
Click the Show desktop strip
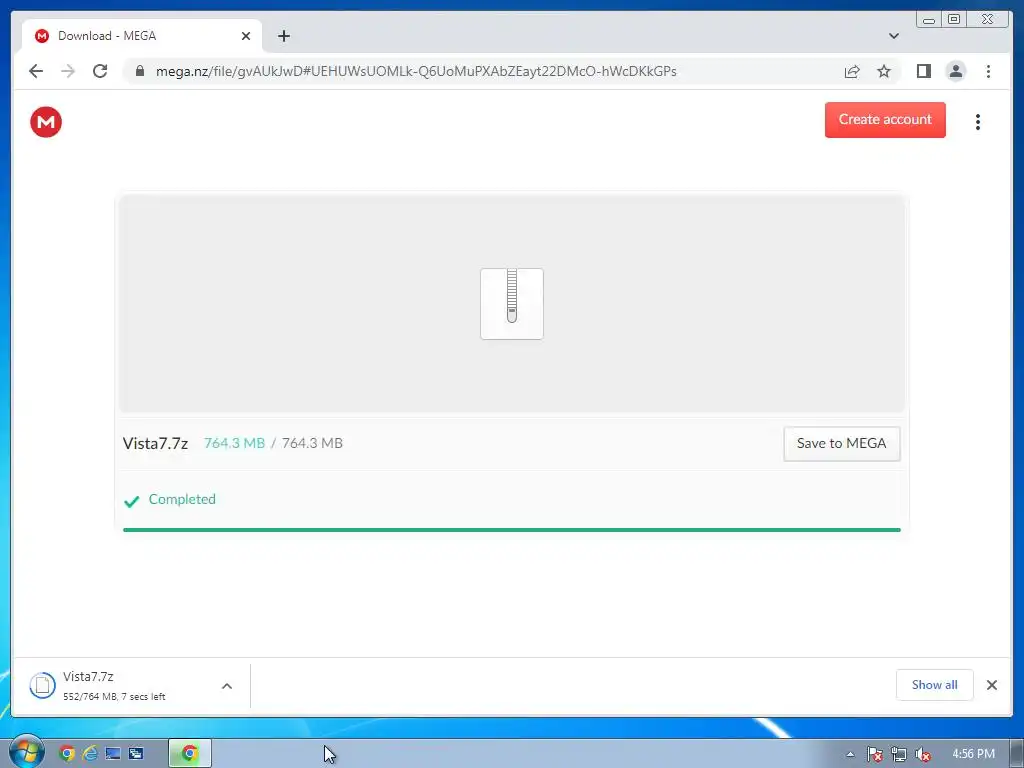pos(1017,754)
